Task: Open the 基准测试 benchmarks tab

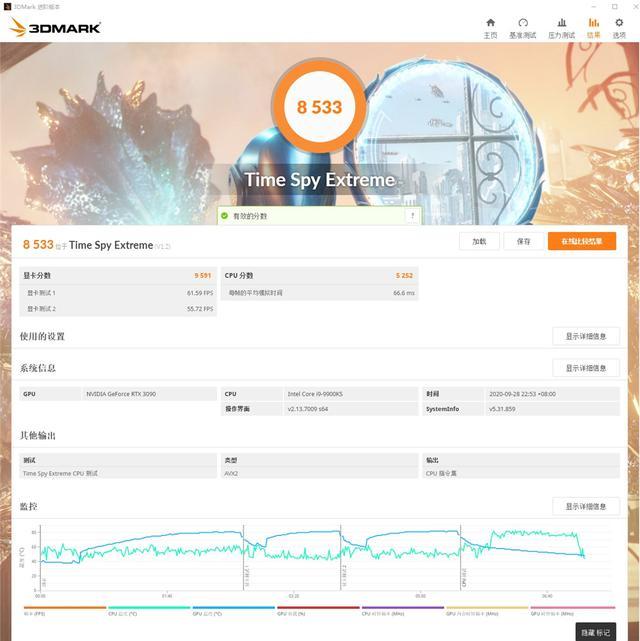Action: (522, 28)
